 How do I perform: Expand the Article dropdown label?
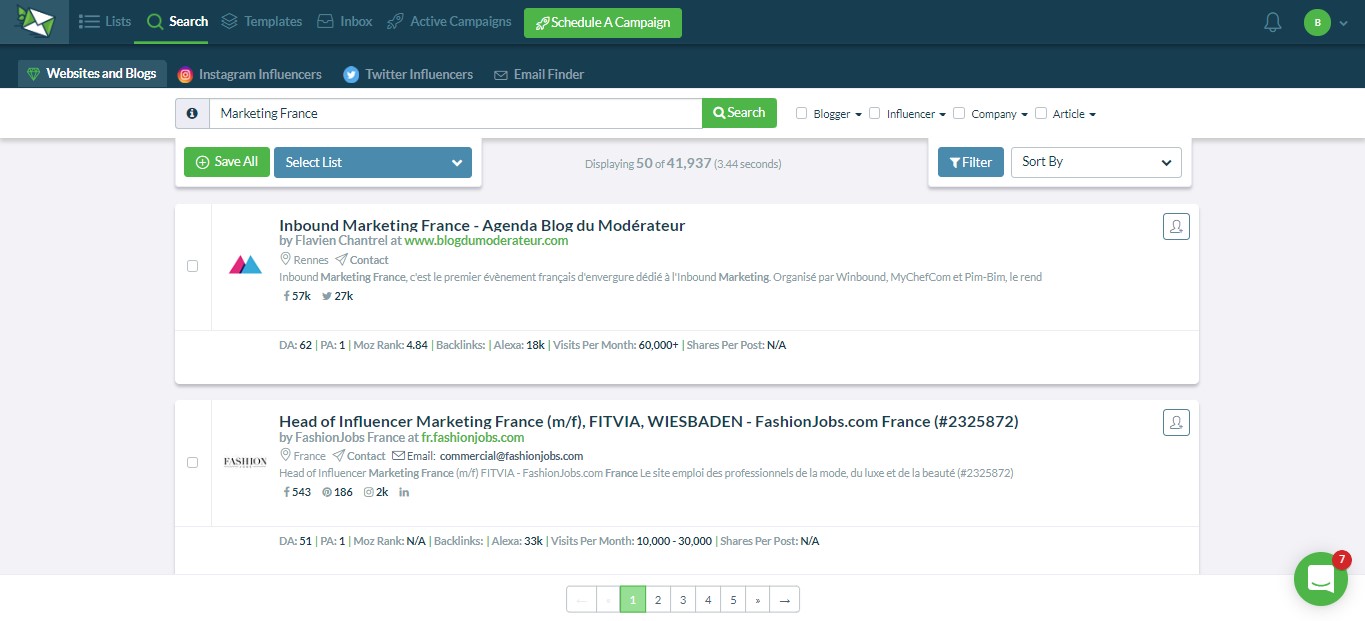click(x=1074, y=114)
